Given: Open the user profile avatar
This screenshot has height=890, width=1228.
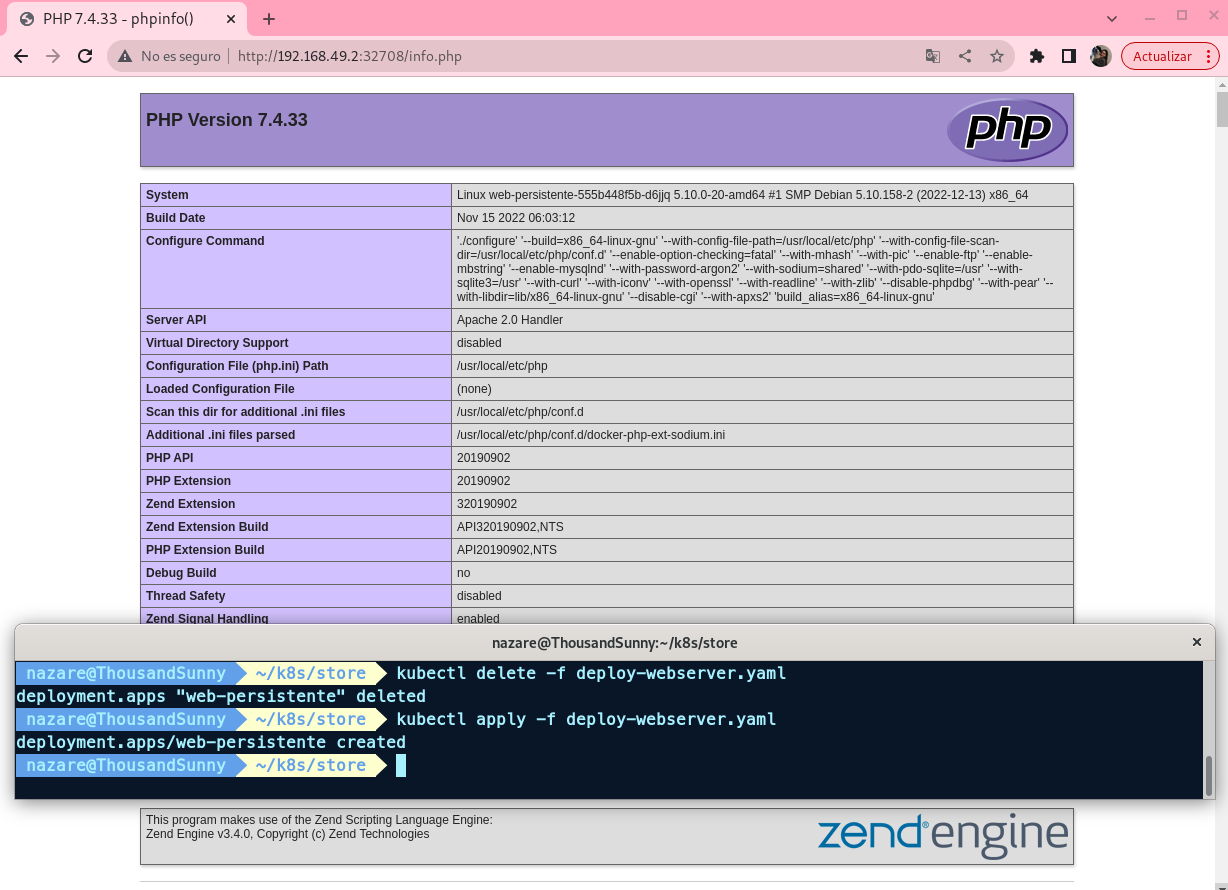Looking at the screenshot, I should (1100, 56).
